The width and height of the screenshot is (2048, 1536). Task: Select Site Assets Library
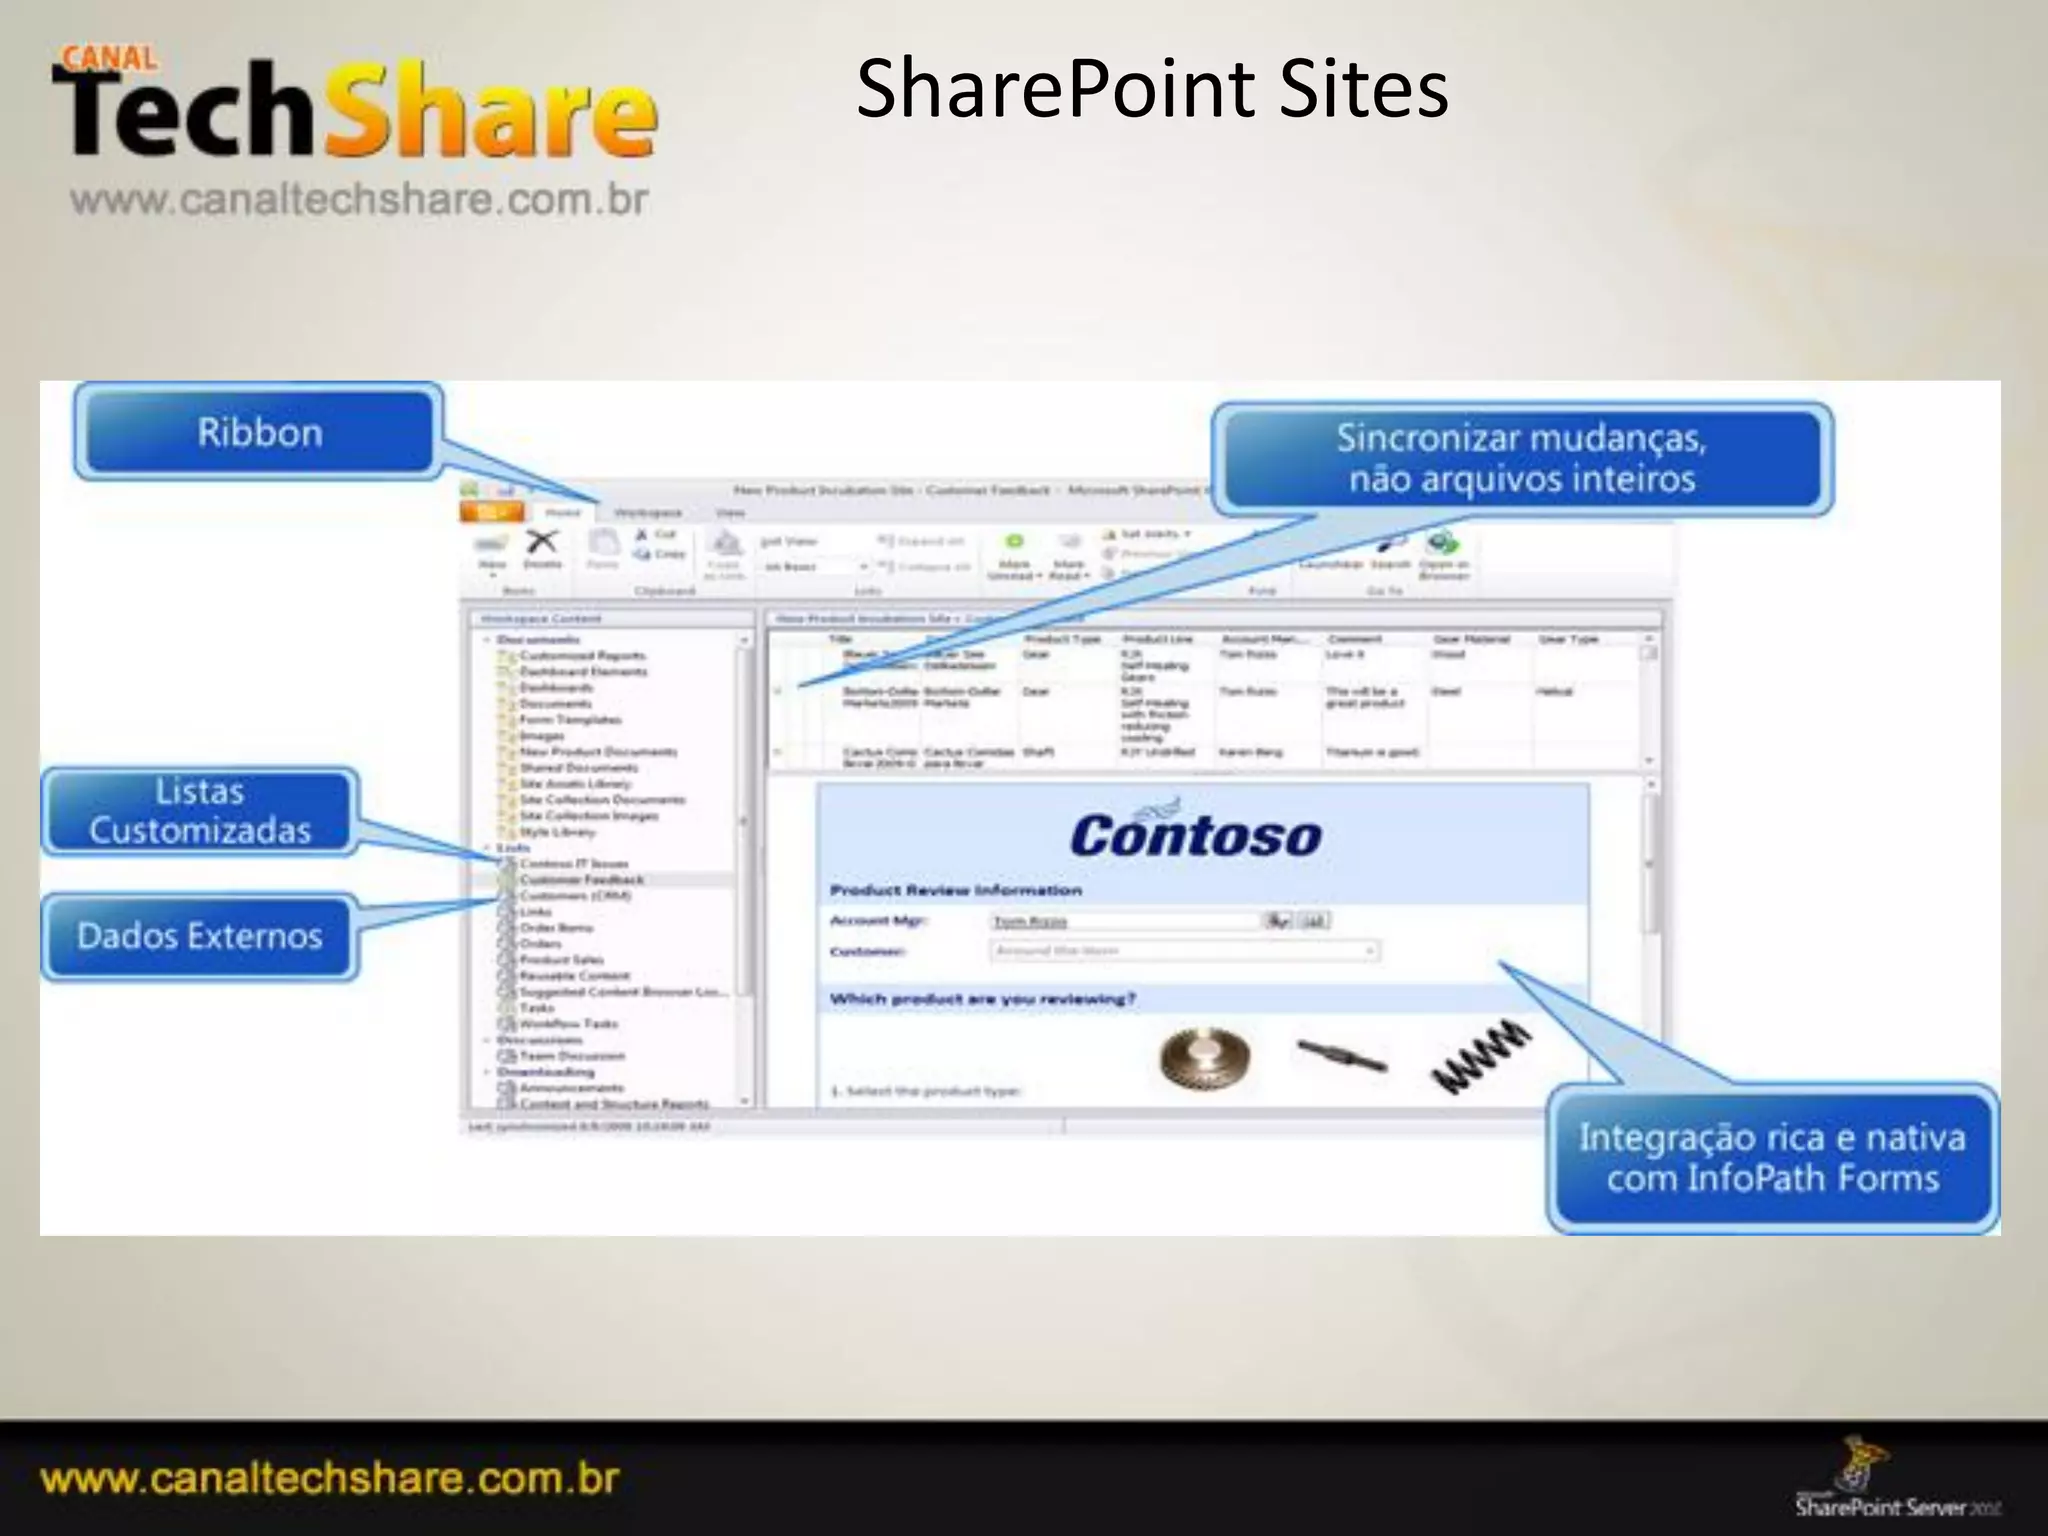[x=575, y=784]
